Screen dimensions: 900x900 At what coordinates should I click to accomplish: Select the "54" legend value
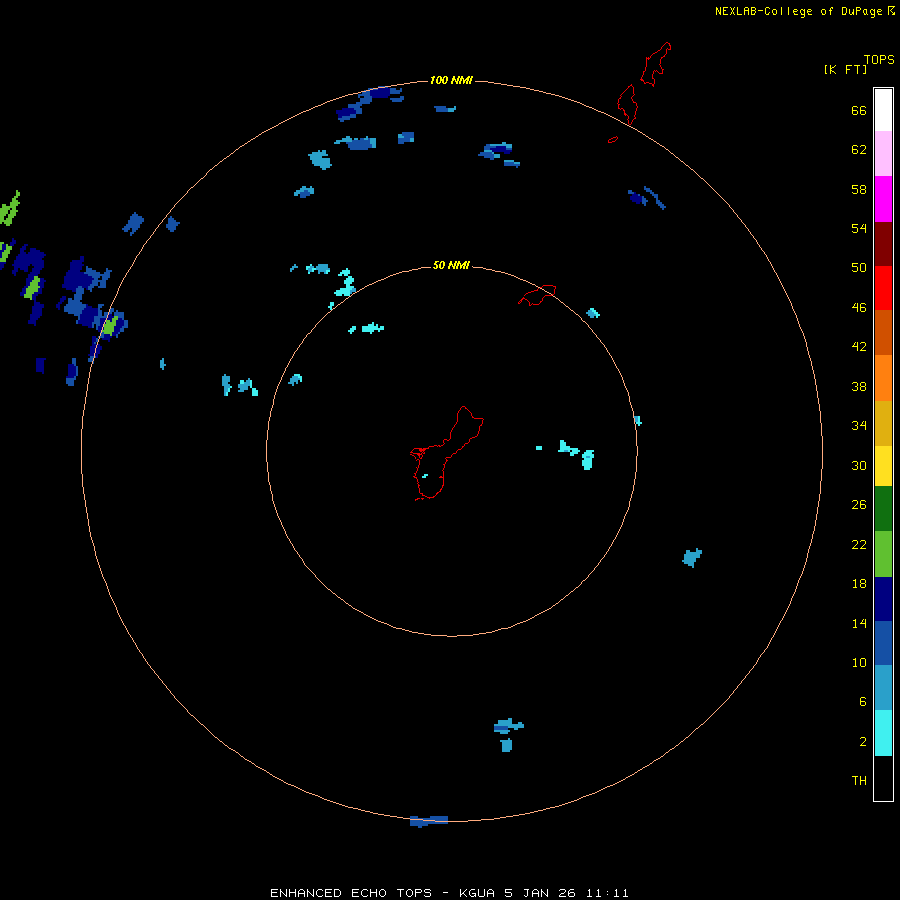coord(859,228)
